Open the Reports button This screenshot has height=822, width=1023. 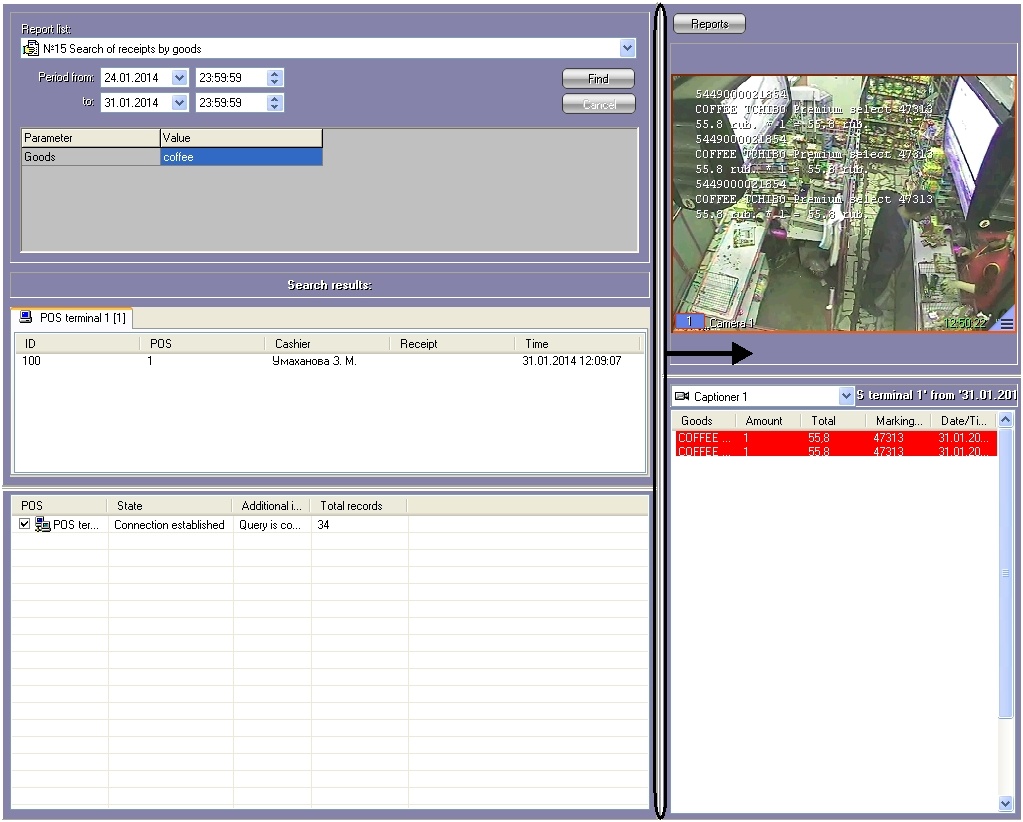pos(709,24)
